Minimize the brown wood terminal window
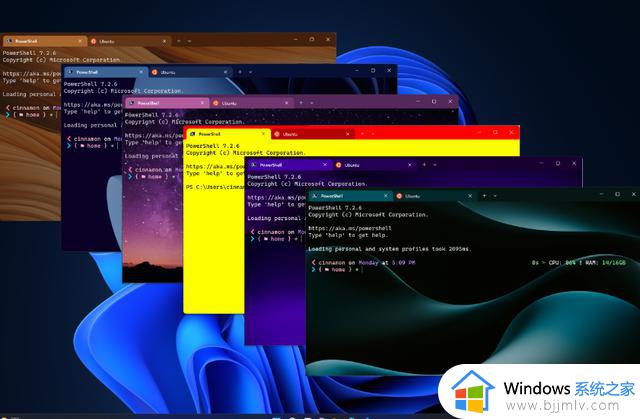This screenshot has width=640, height=419. pos(296,39)
